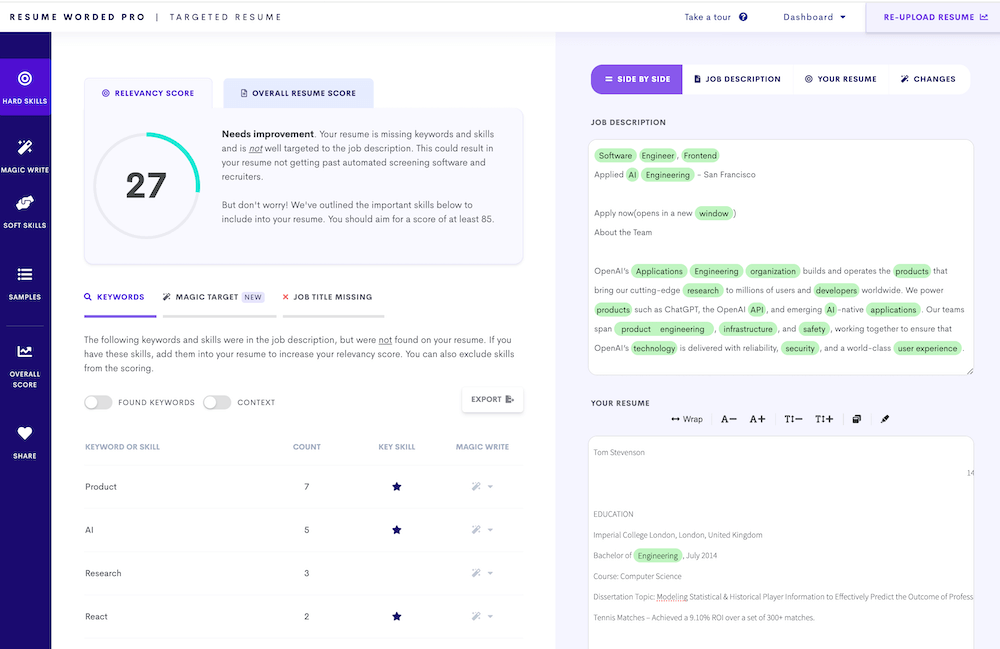The width and height of the screenshot is (1000, 649).
Task: Increase resume font size with A+
Action: tap(757, 419)
